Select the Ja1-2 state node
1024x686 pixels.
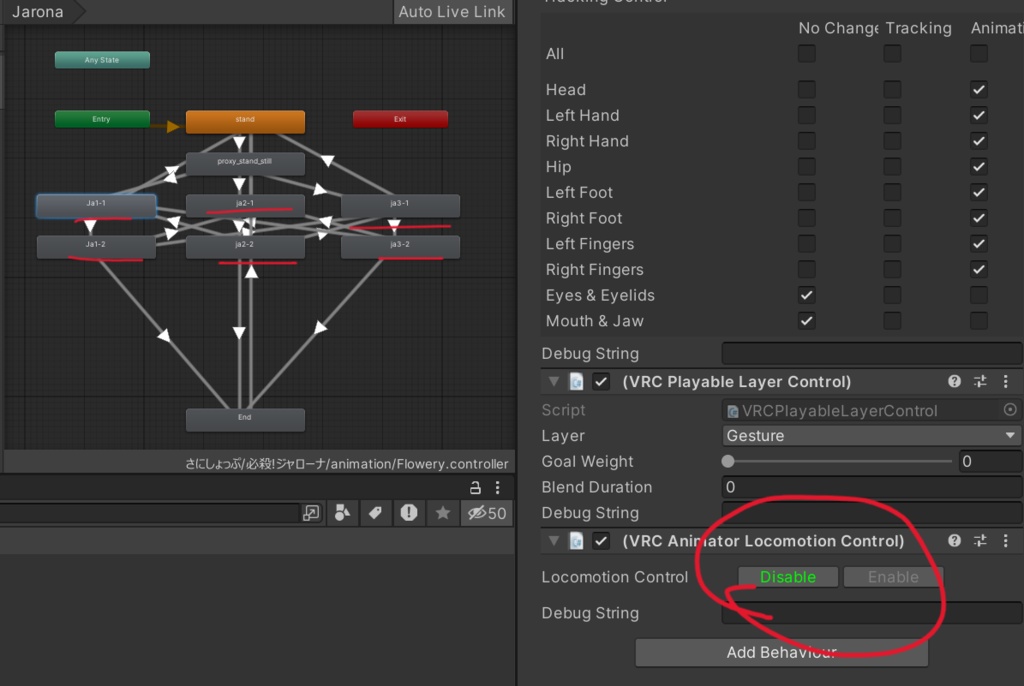point(96,247)
